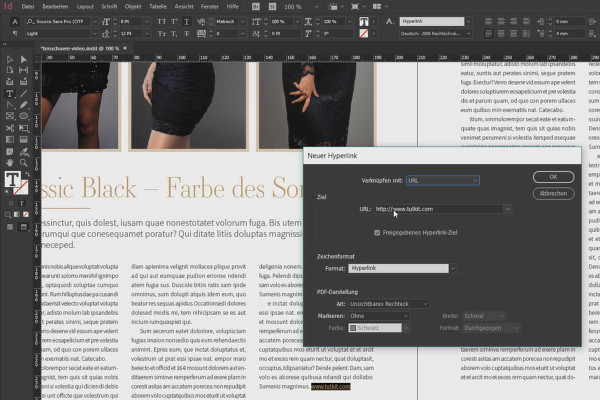Toggle All Caps (TT) button
Image resolution: width=600 pixels, height=400 pixels.
click(x=162, y=21)
